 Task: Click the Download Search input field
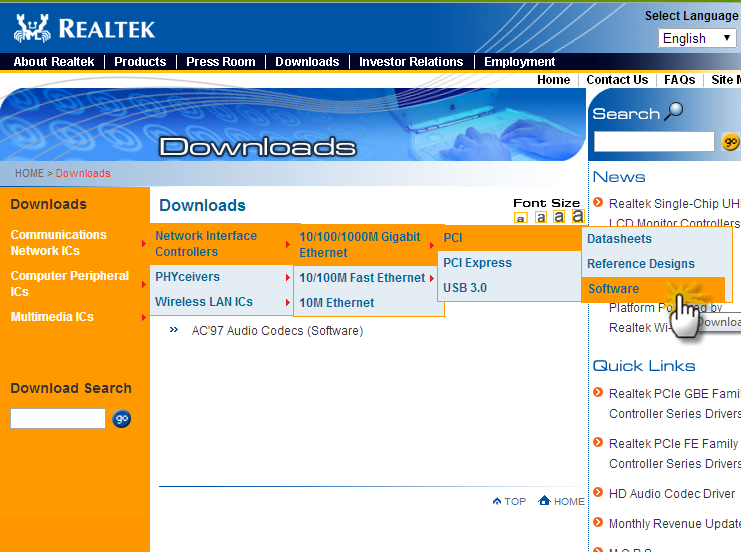pyautogui.click(x=58, y=419)
